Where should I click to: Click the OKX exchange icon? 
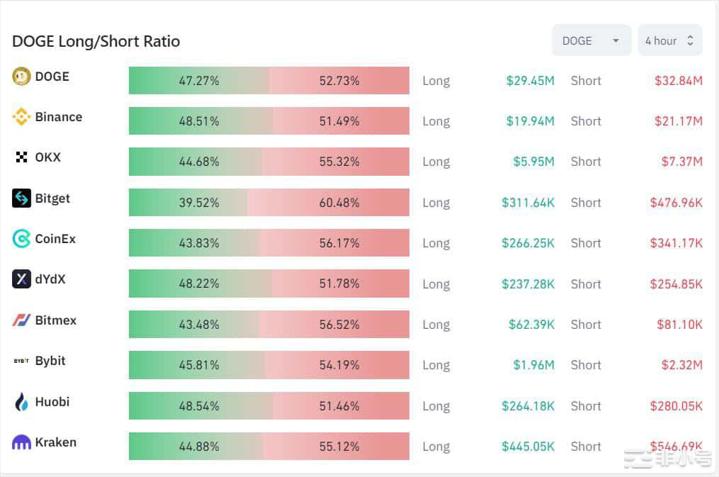pyautogui.click(x=21, y=158)
